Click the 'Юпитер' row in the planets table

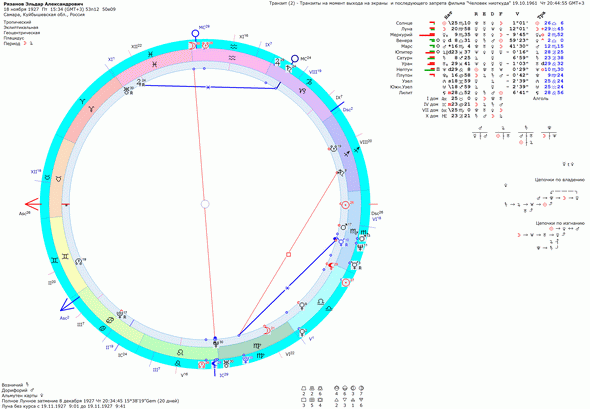[x=480, y=52]
